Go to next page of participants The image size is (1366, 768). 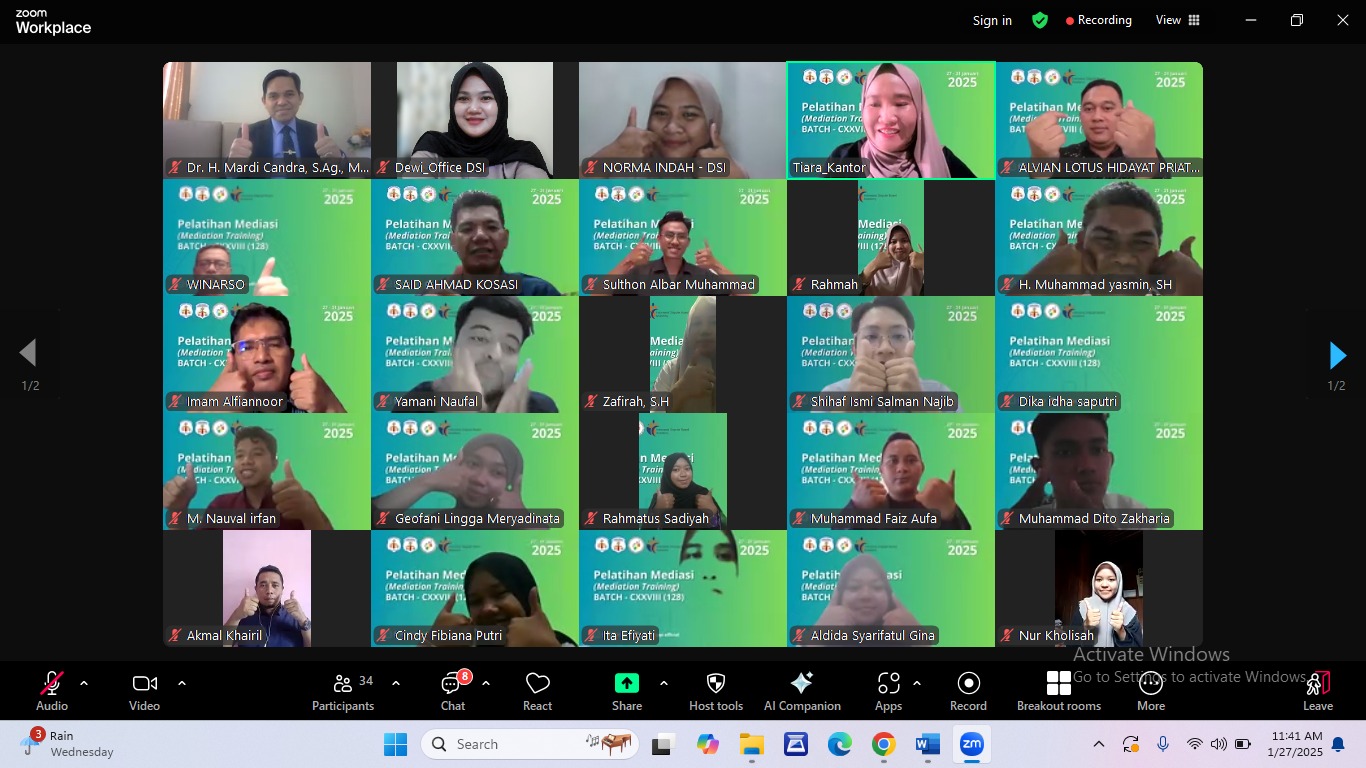(1337, 355)
